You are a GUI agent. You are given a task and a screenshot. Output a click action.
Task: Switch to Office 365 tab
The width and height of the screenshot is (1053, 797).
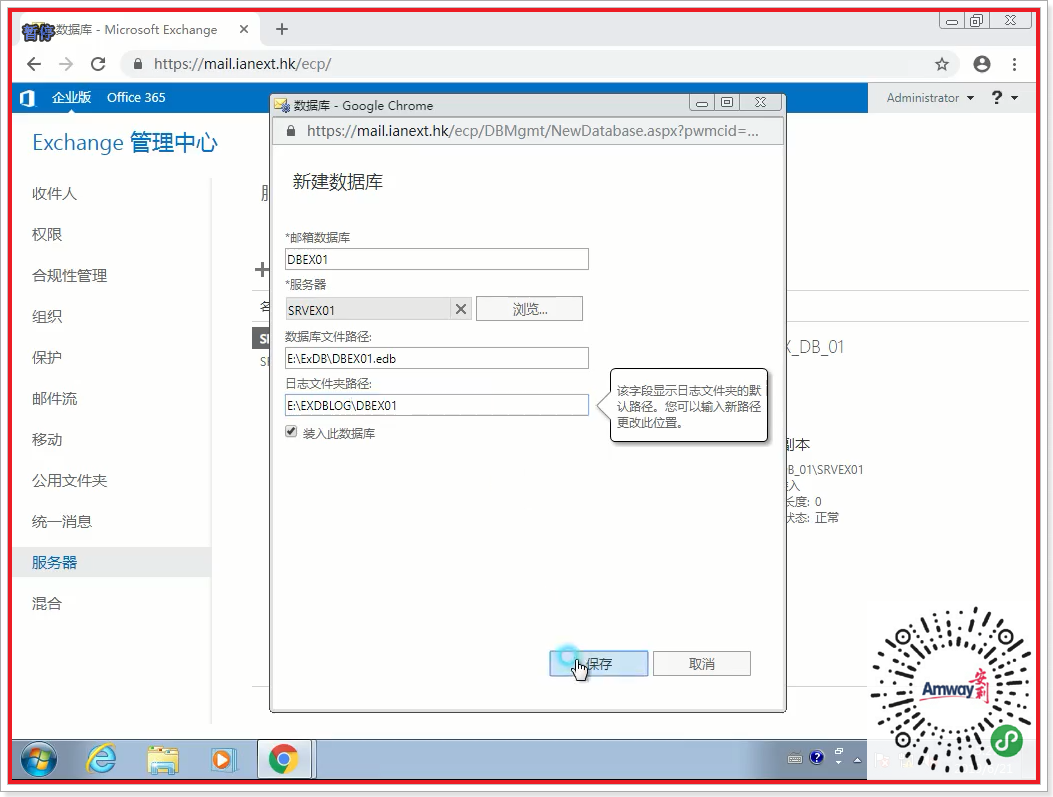click(136, 97)
